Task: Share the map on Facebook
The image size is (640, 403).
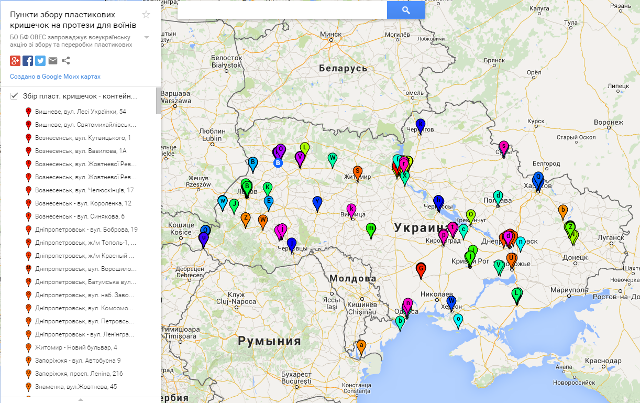Action: pyautogui.click(x=27, y=60)
